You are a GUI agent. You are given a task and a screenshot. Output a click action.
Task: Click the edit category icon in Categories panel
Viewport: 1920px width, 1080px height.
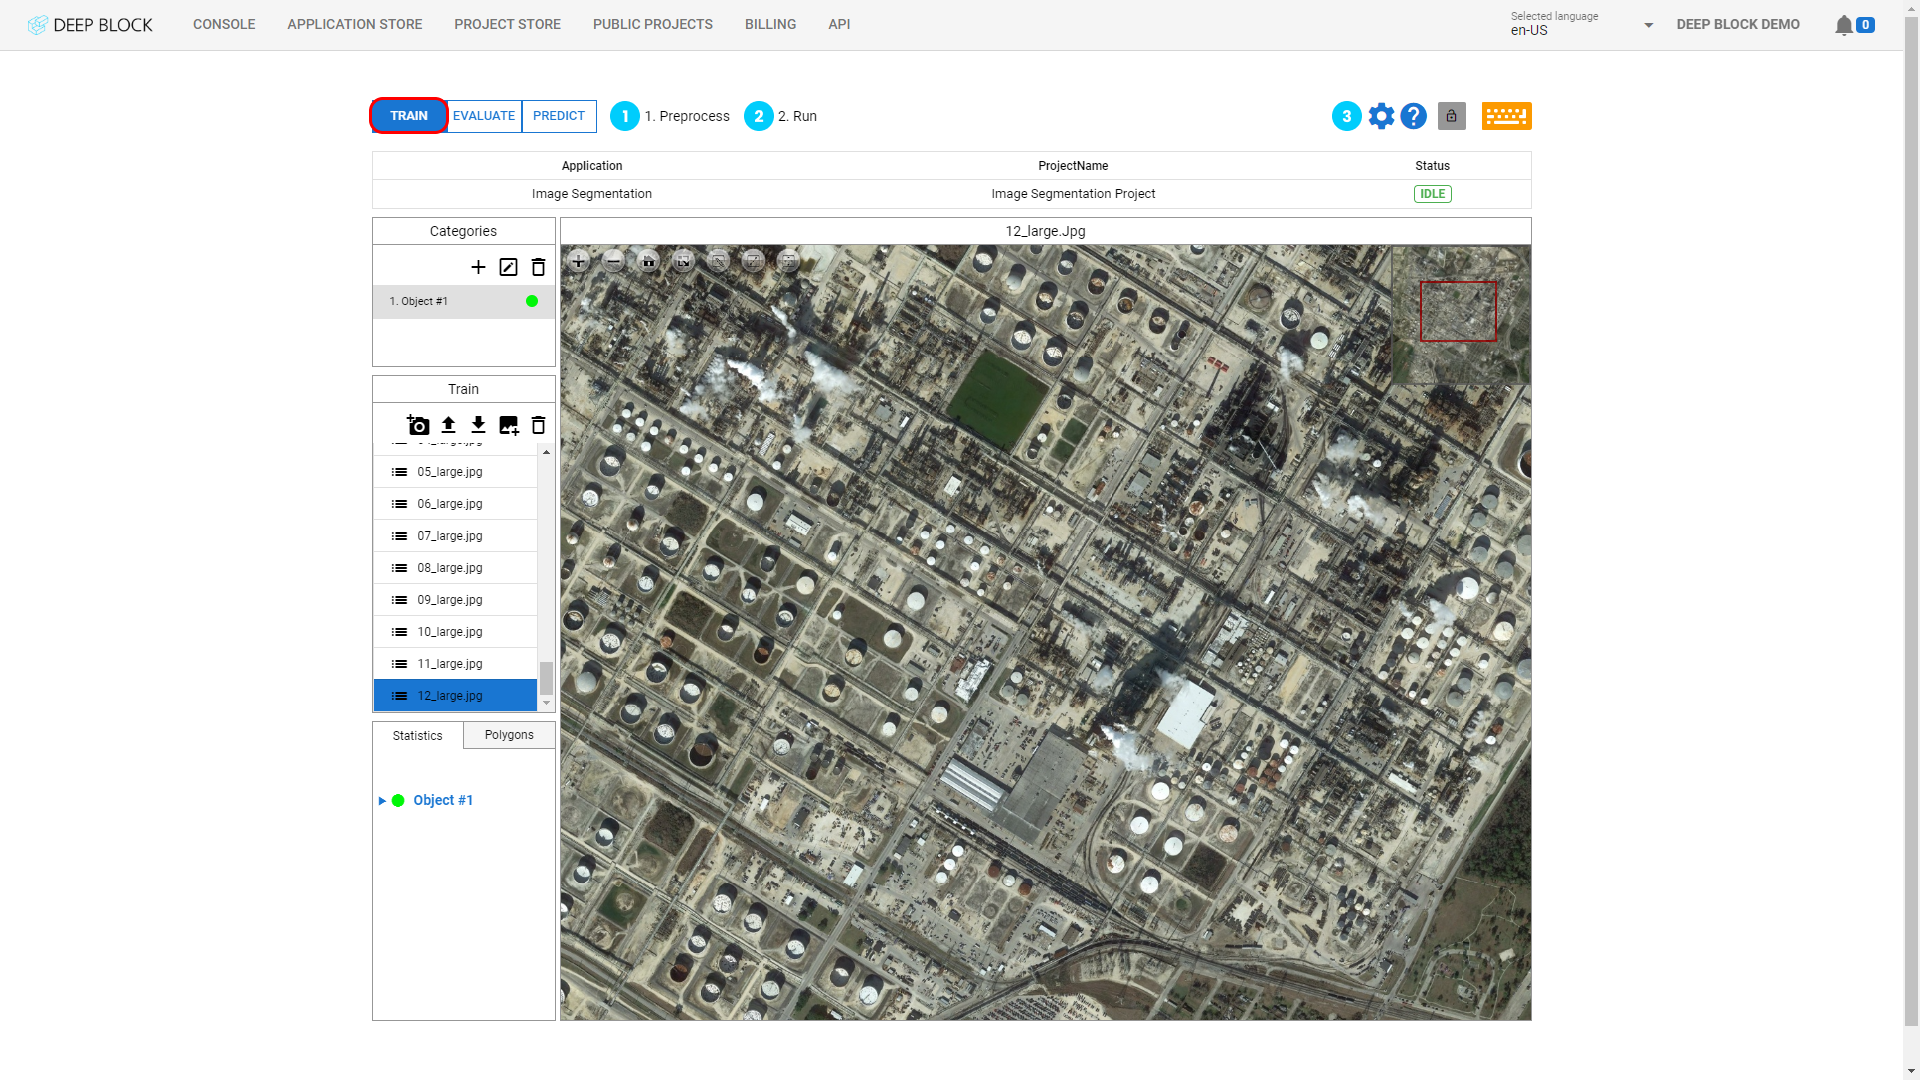[x=508, y=266]
